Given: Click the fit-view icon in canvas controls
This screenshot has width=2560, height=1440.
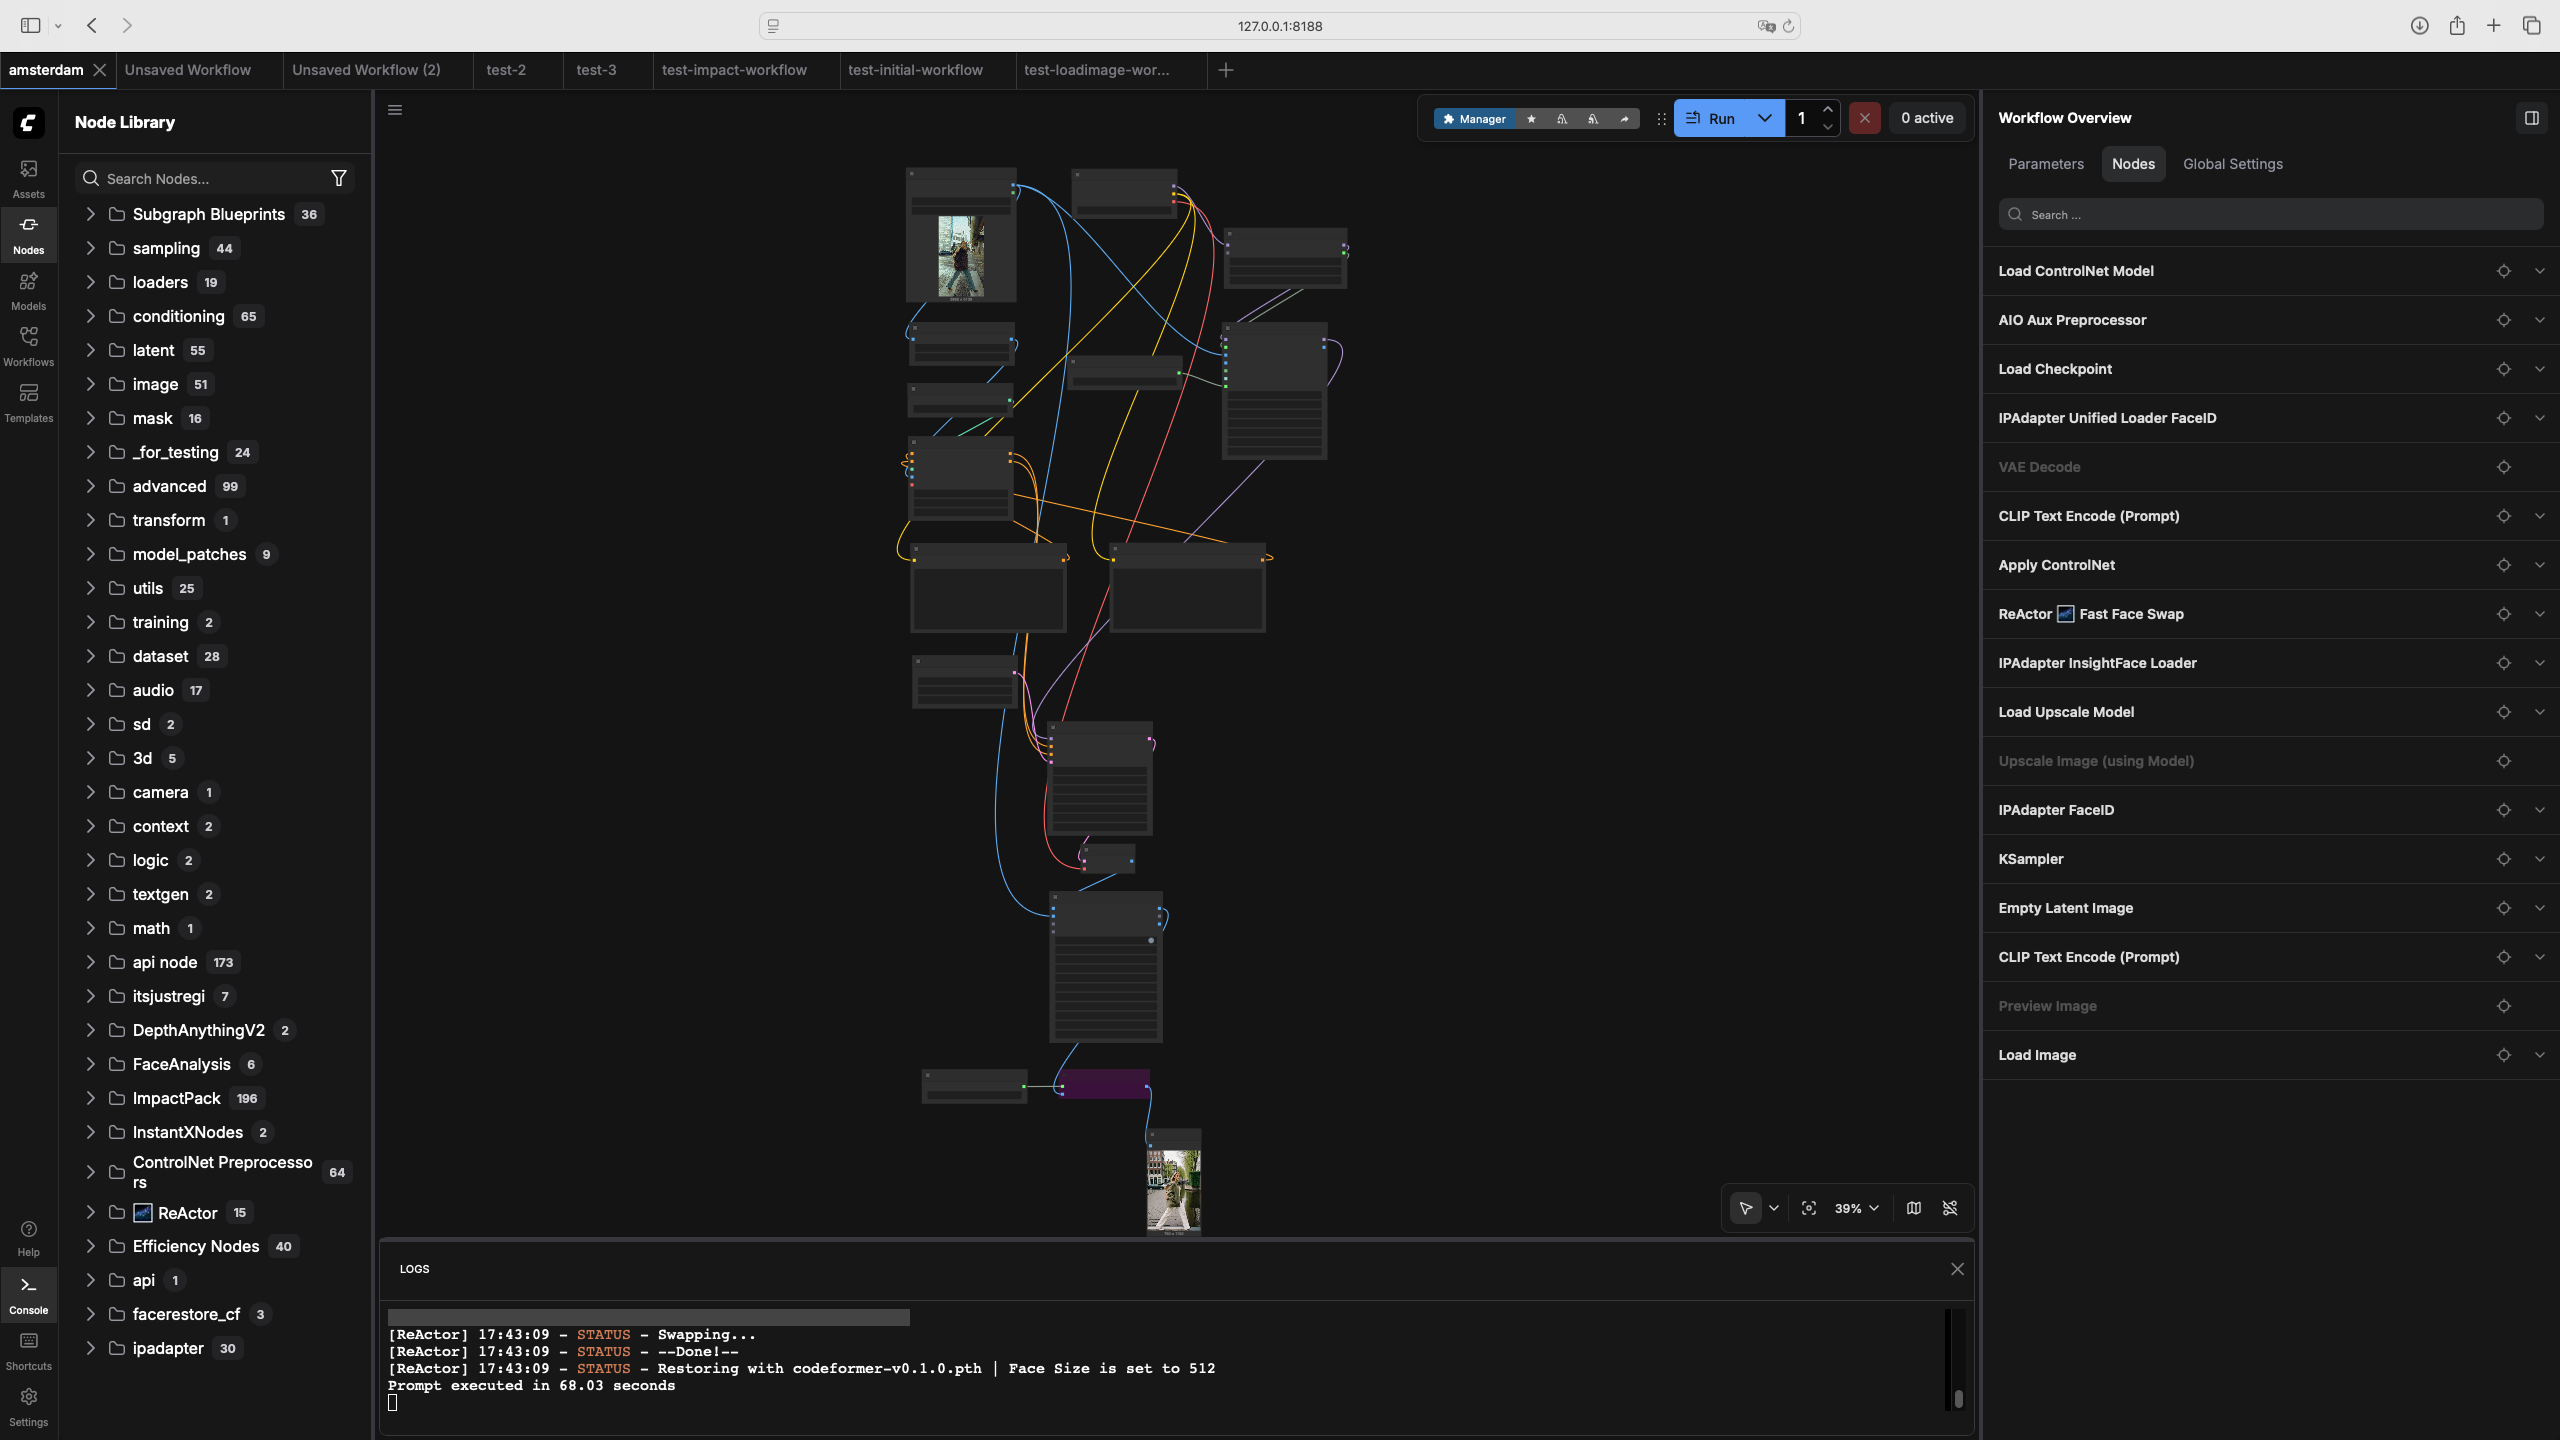Looking at the screenshot, I should [1808, 1208].
